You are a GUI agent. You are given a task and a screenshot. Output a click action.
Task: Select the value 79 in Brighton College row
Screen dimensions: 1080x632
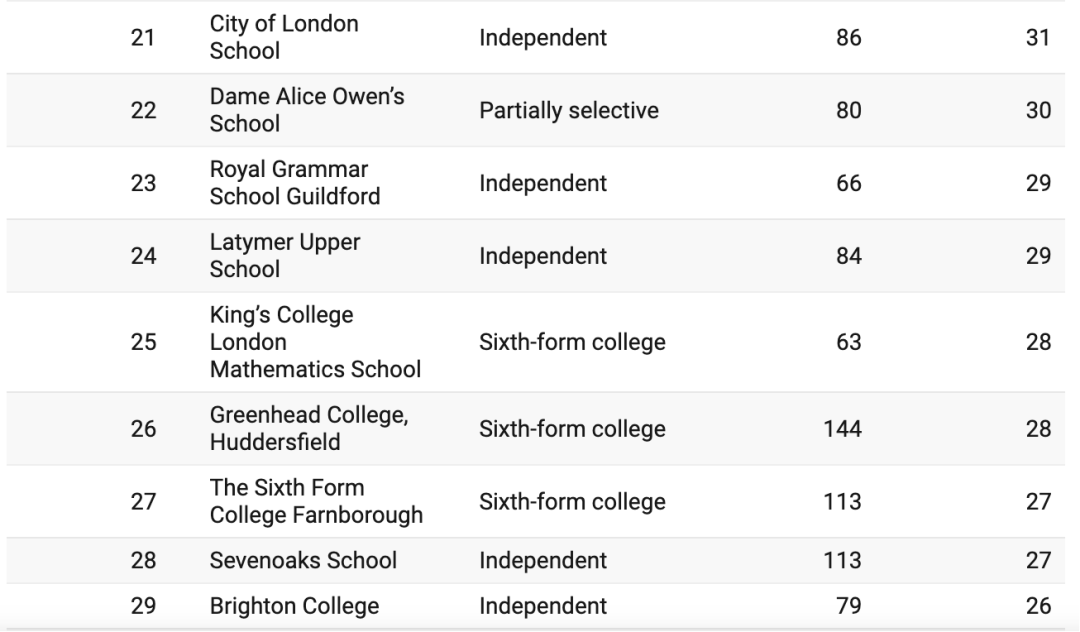click(x=848, y=606)
